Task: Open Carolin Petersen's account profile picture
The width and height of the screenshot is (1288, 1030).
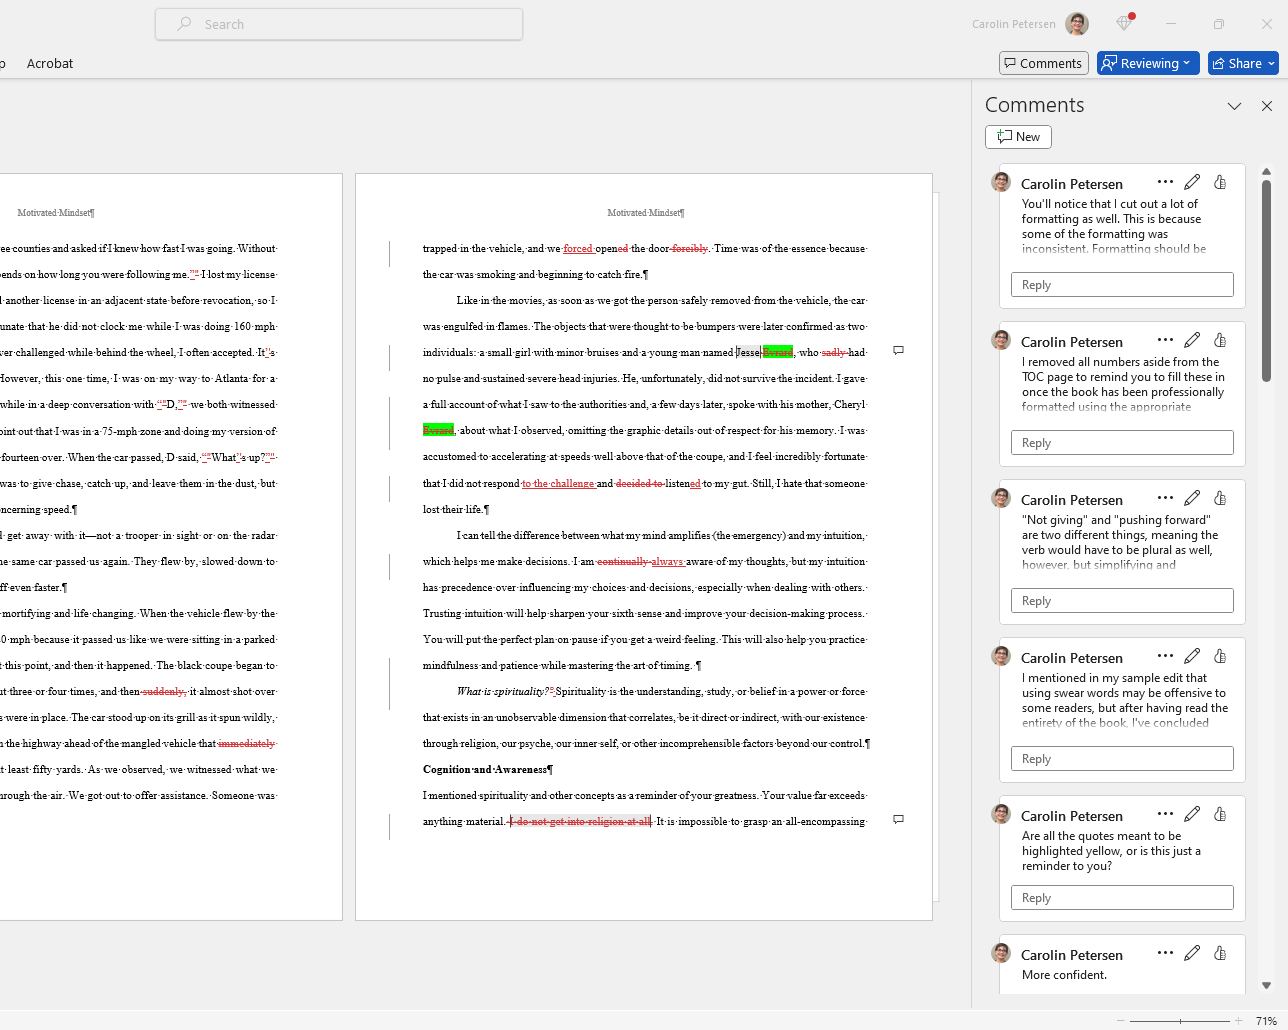Action: point(1077,24)
